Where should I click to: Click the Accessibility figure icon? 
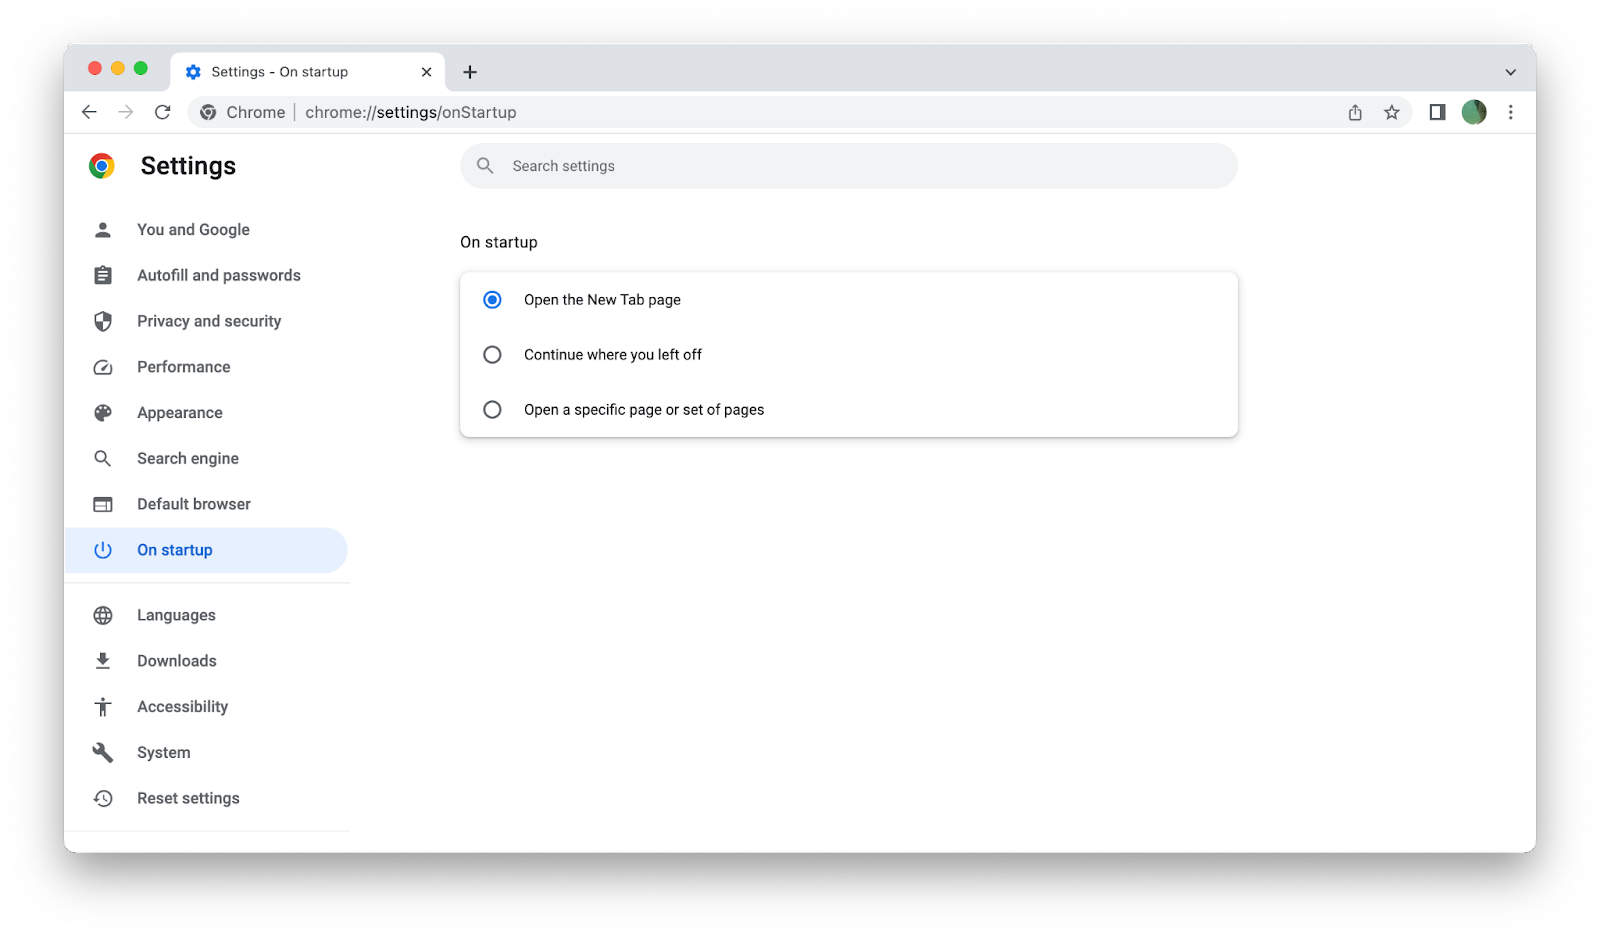(x=103, y=706)
